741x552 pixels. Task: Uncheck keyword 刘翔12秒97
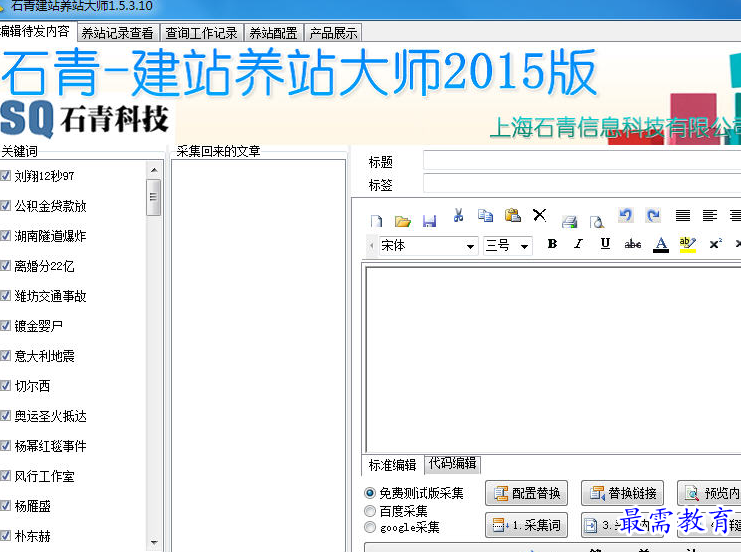tap(5, 176)
